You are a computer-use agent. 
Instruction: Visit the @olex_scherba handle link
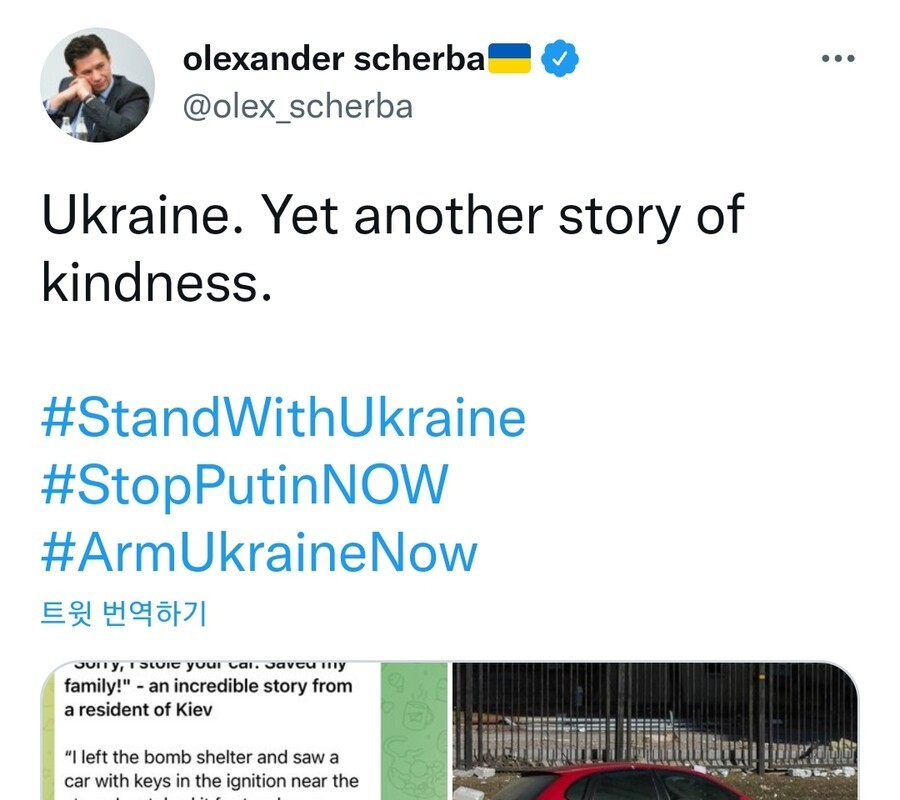point(297,106)
